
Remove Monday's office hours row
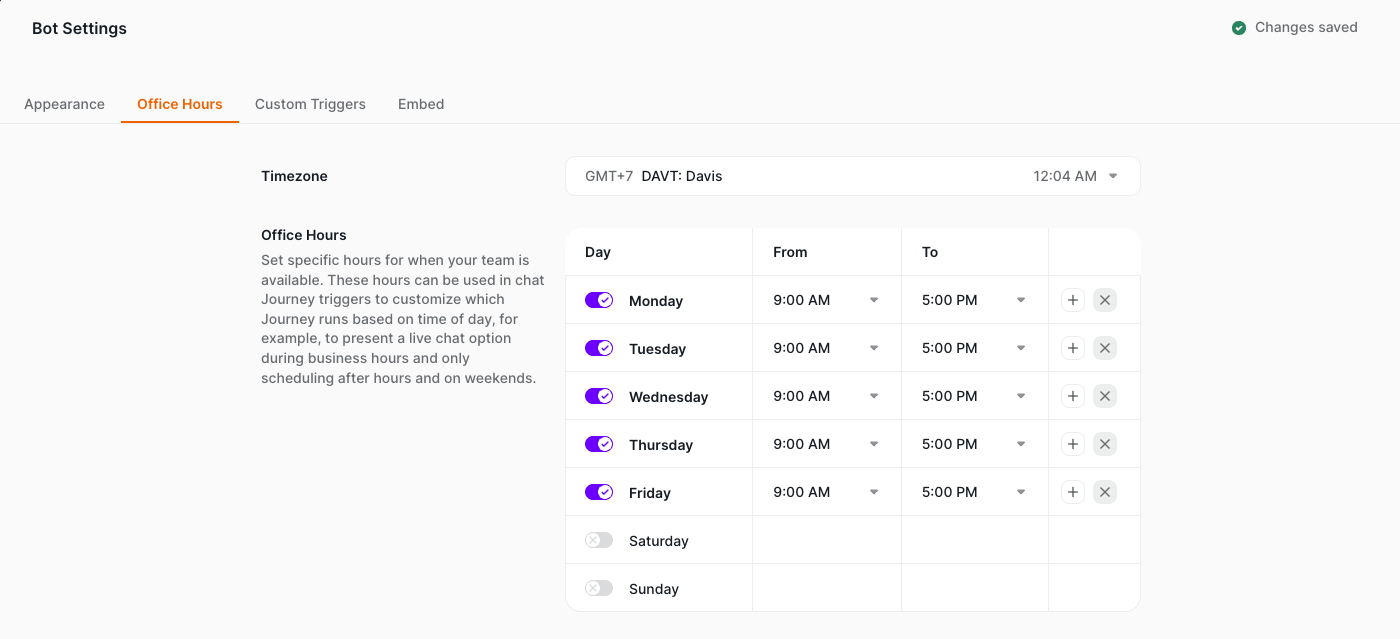coord(1105,300)
